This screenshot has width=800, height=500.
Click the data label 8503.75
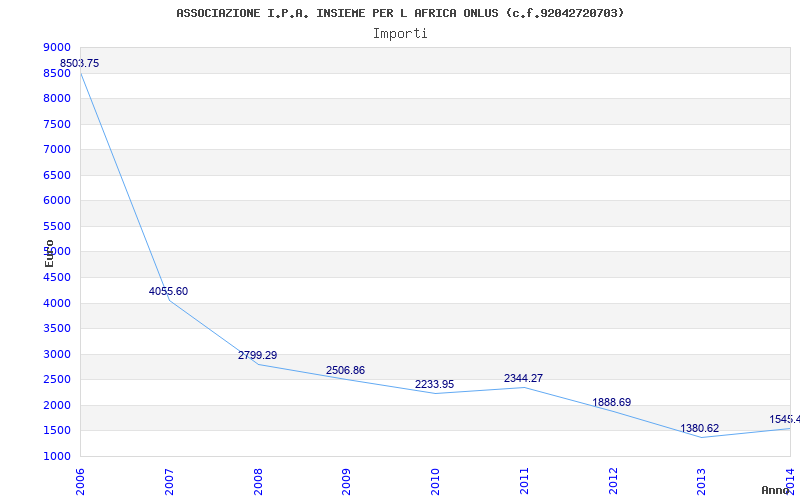(x=80, y=64)
